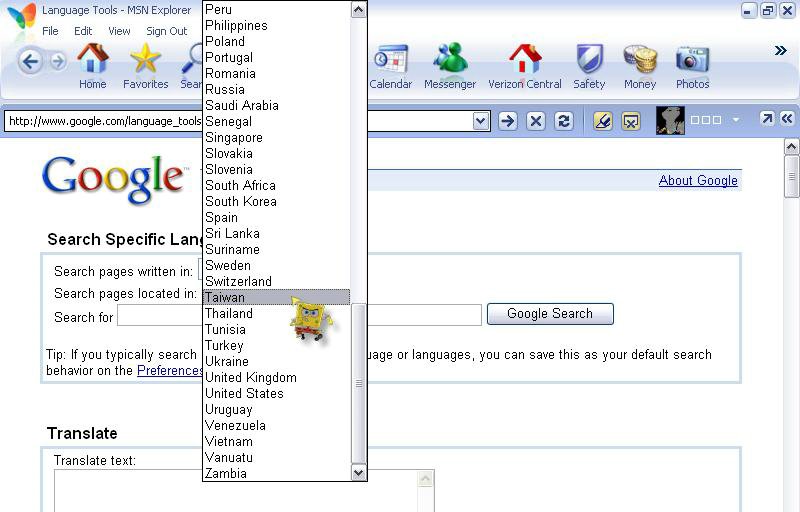Select Poland in the dropdown list
The image size is (800, 512).
[x=276, y=41]
